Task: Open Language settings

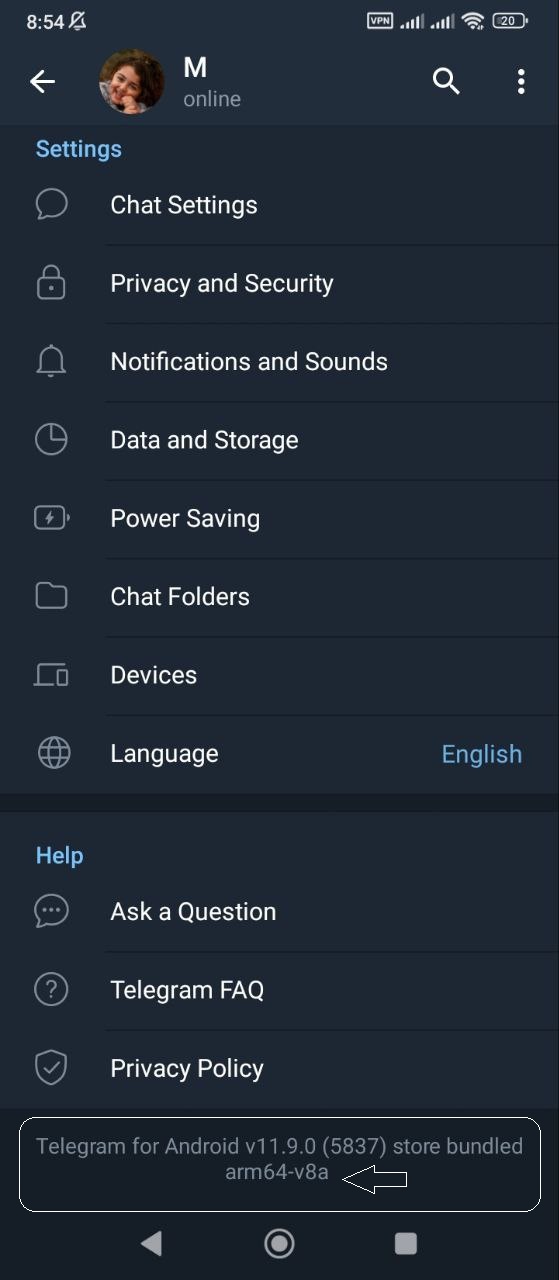Action: pyautogui.click(x=280, y=754)
